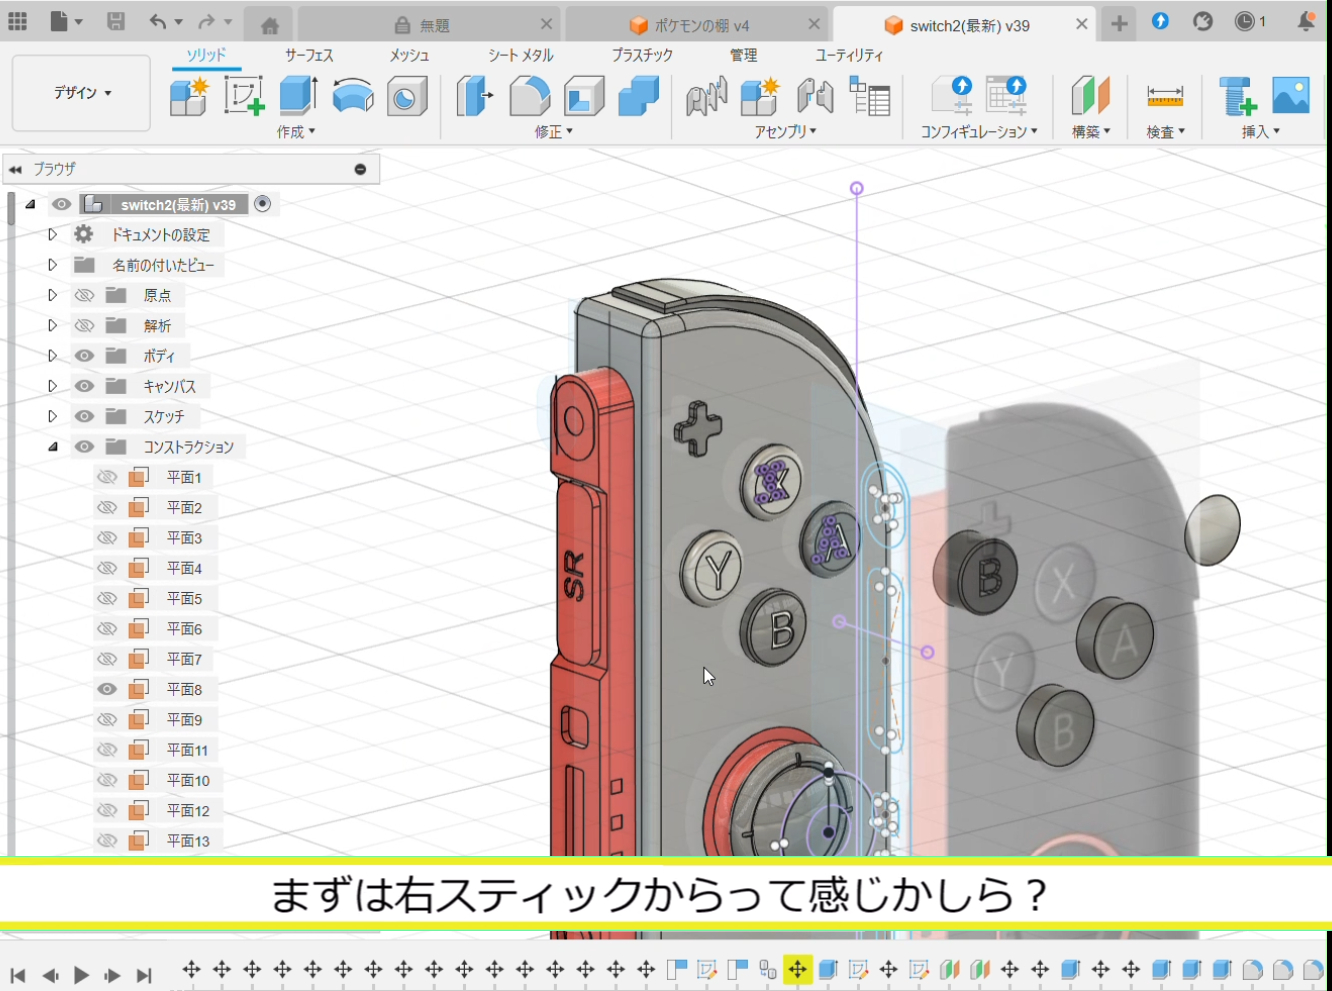Hide construction plane 平面8
Image resolution: width=1332 pixels, height=991 pixels.
(107, 689)
